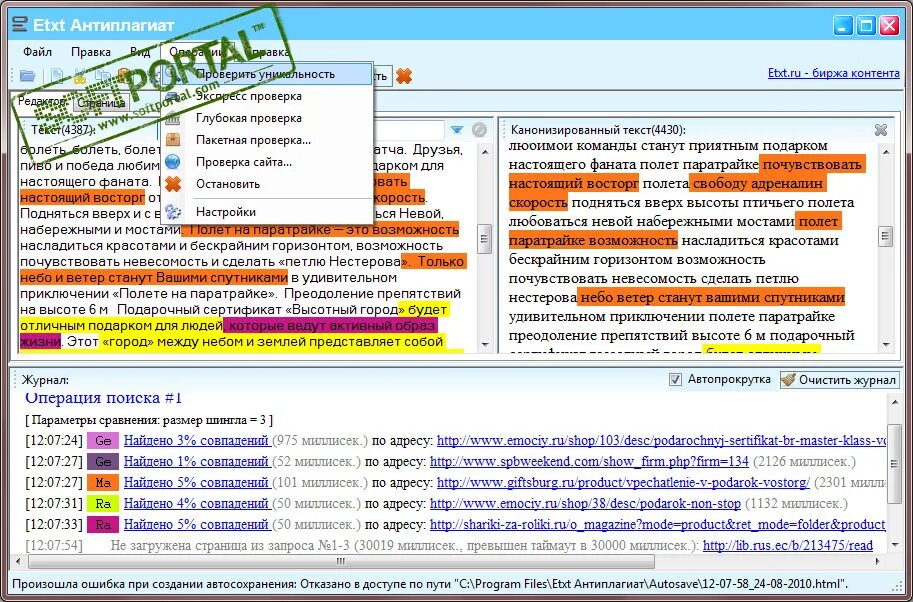Click the gray cancel circle icon in text panel
This screenshot has height=602, width=913.
point(479,129)
